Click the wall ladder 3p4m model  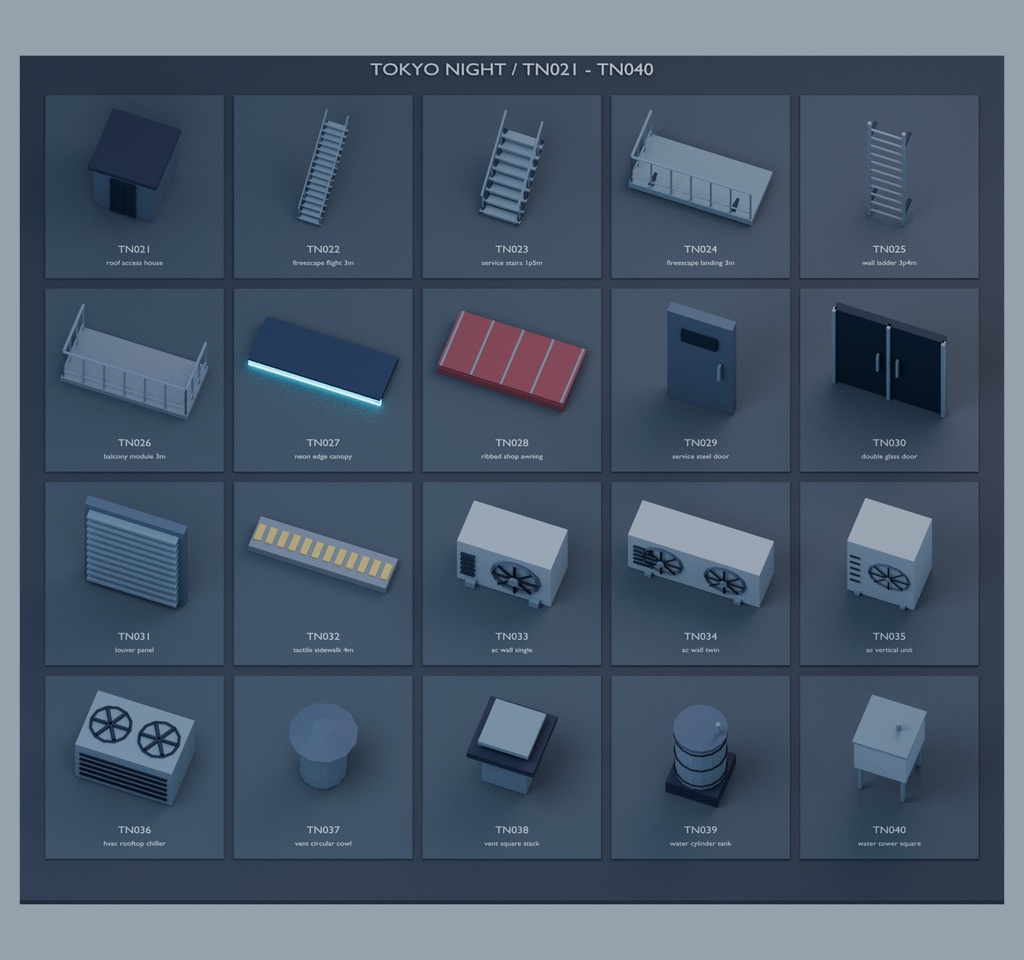click(x=889, y=173)
